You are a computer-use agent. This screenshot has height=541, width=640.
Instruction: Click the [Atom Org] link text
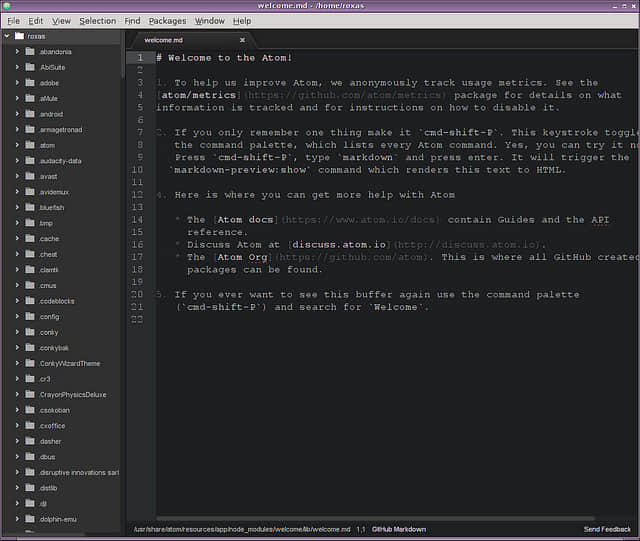coord(242,257)
